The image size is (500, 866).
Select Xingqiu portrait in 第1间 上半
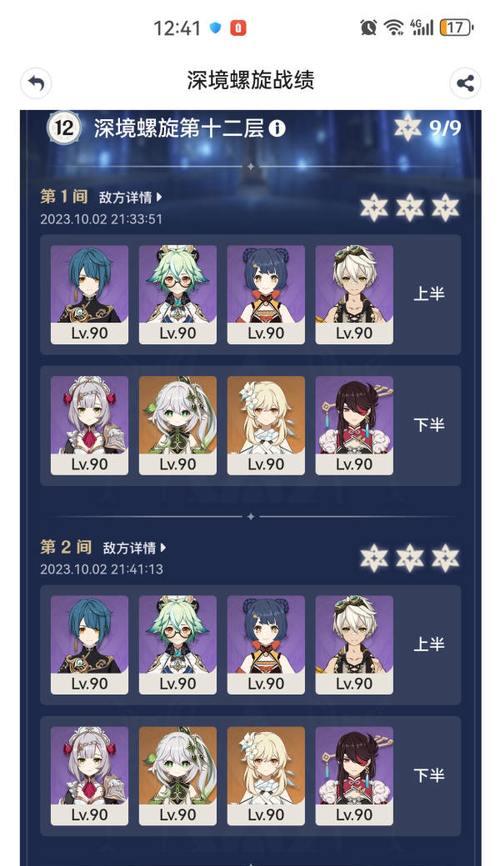tap(90, 295)
